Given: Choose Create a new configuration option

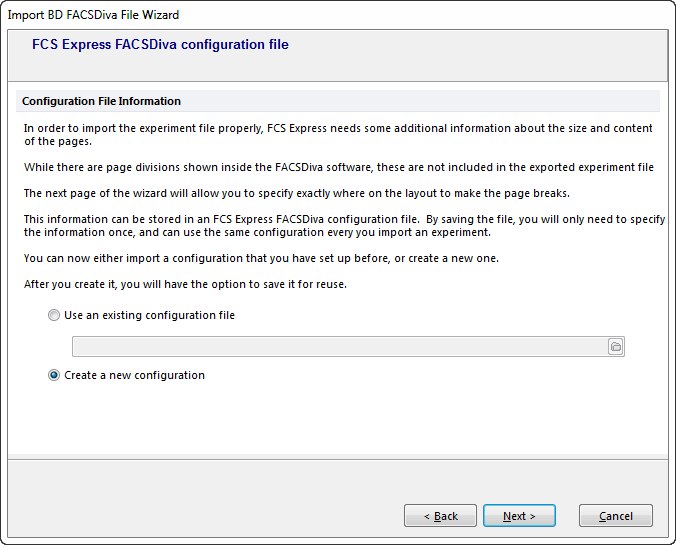Looking at the screenshot, I should coord(54,375).
